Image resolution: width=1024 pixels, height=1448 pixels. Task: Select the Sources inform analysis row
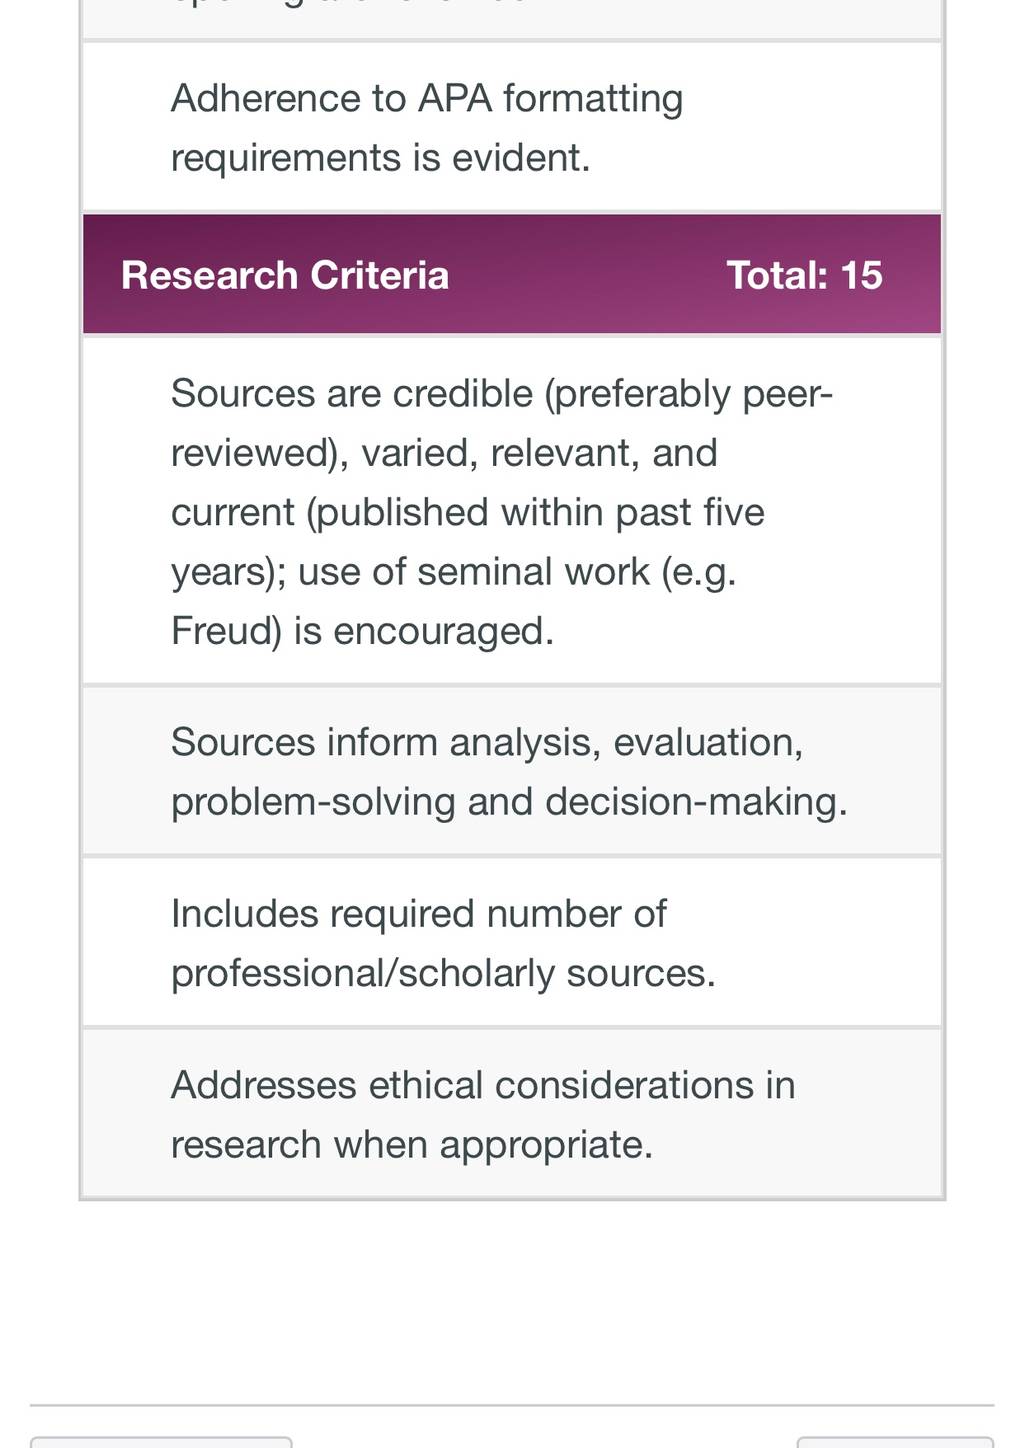[512, 771]
